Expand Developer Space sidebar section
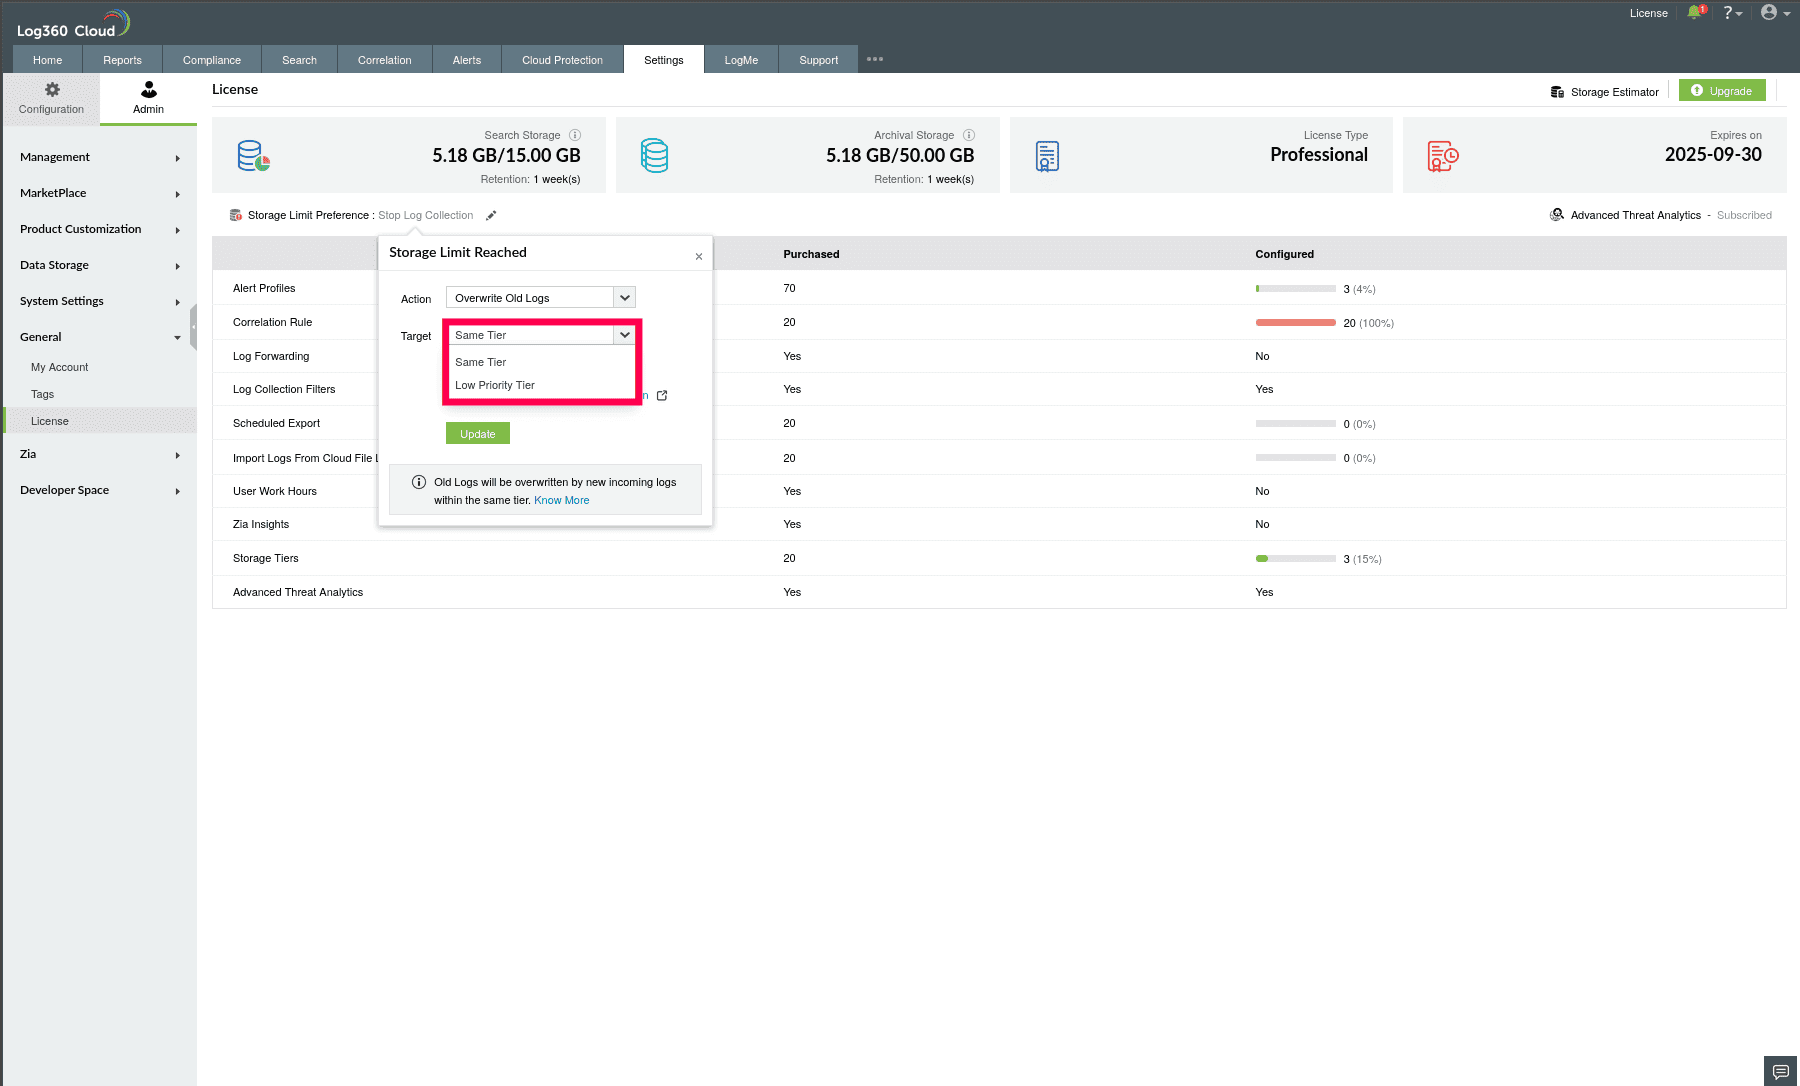 (100, 490)
